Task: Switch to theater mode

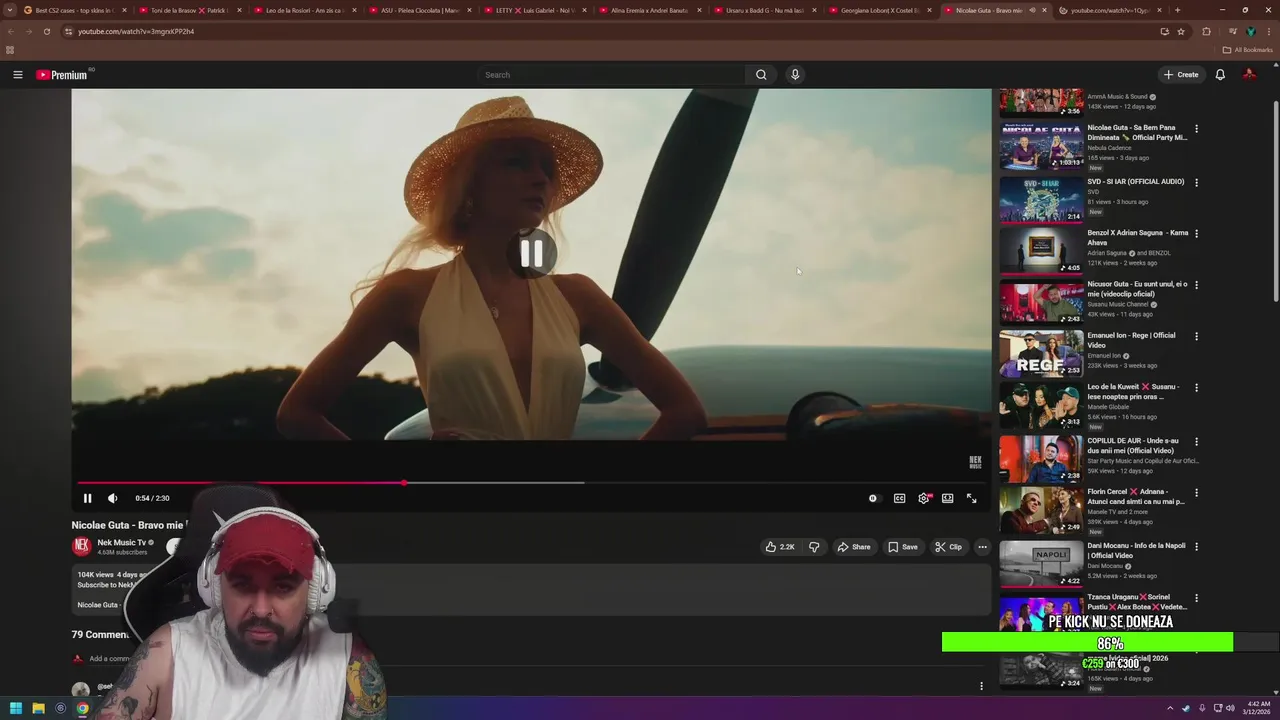Action: pos(947,498)
